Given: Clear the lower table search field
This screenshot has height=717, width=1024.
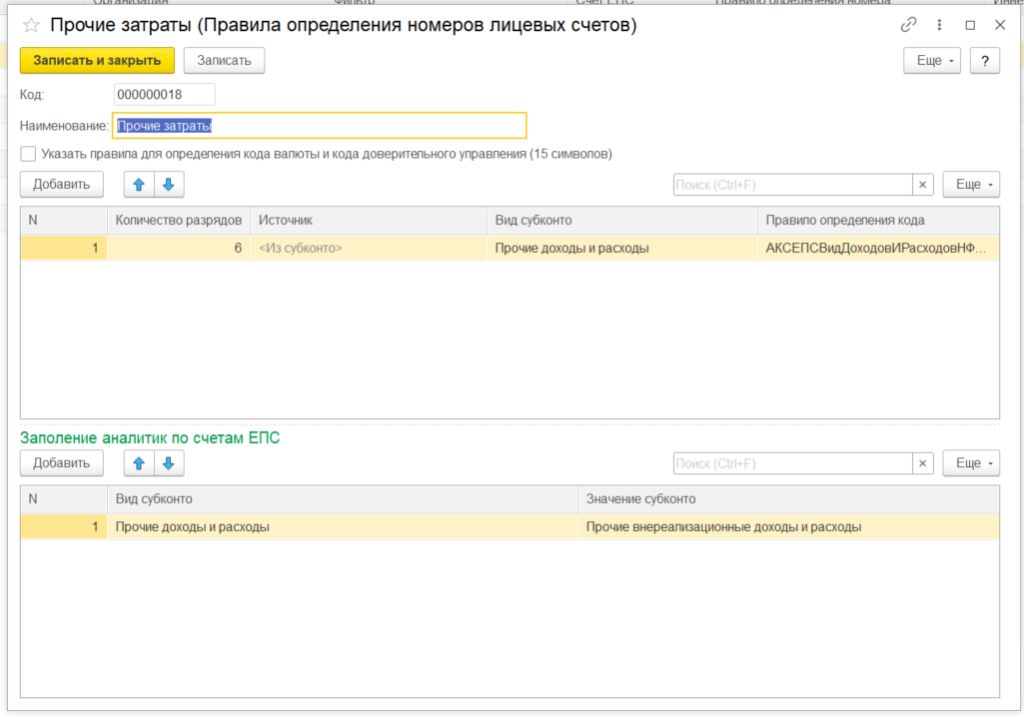Looking at the screenshot, I should (x=924, y=463).
